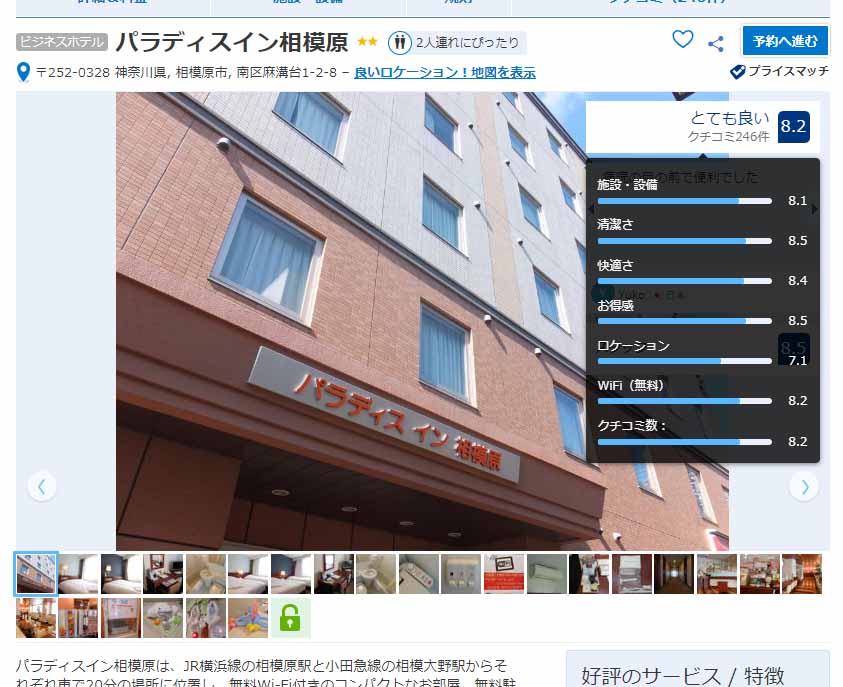Show next photo with right arrow
This screenshot has width=843, height=687.
click(804, 486)
